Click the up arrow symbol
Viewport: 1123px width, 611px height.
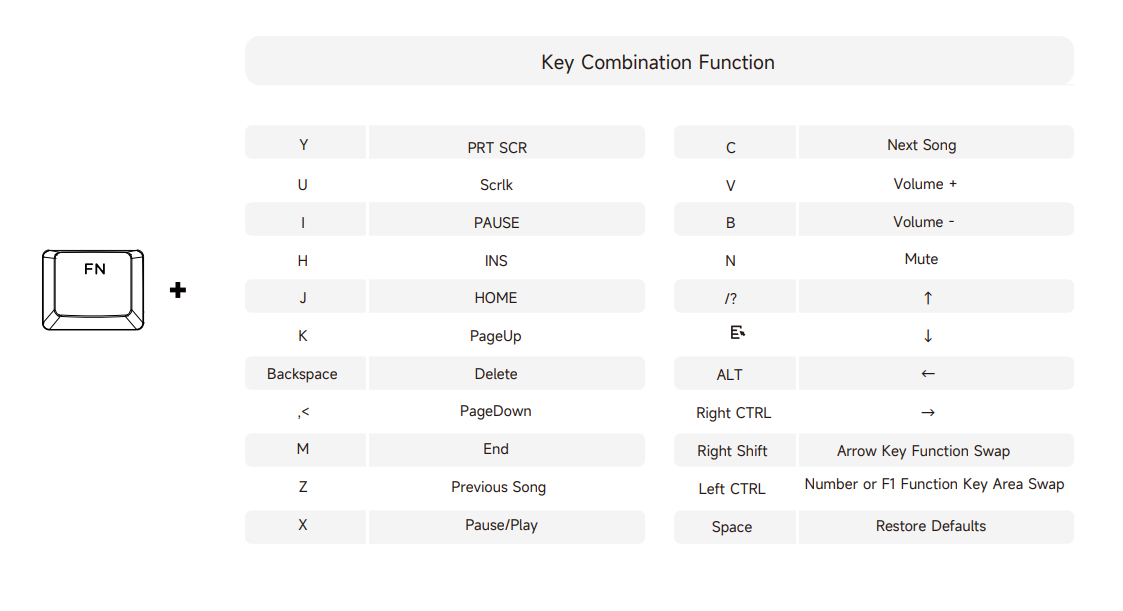pyautogui.click(x=927, y=298)
